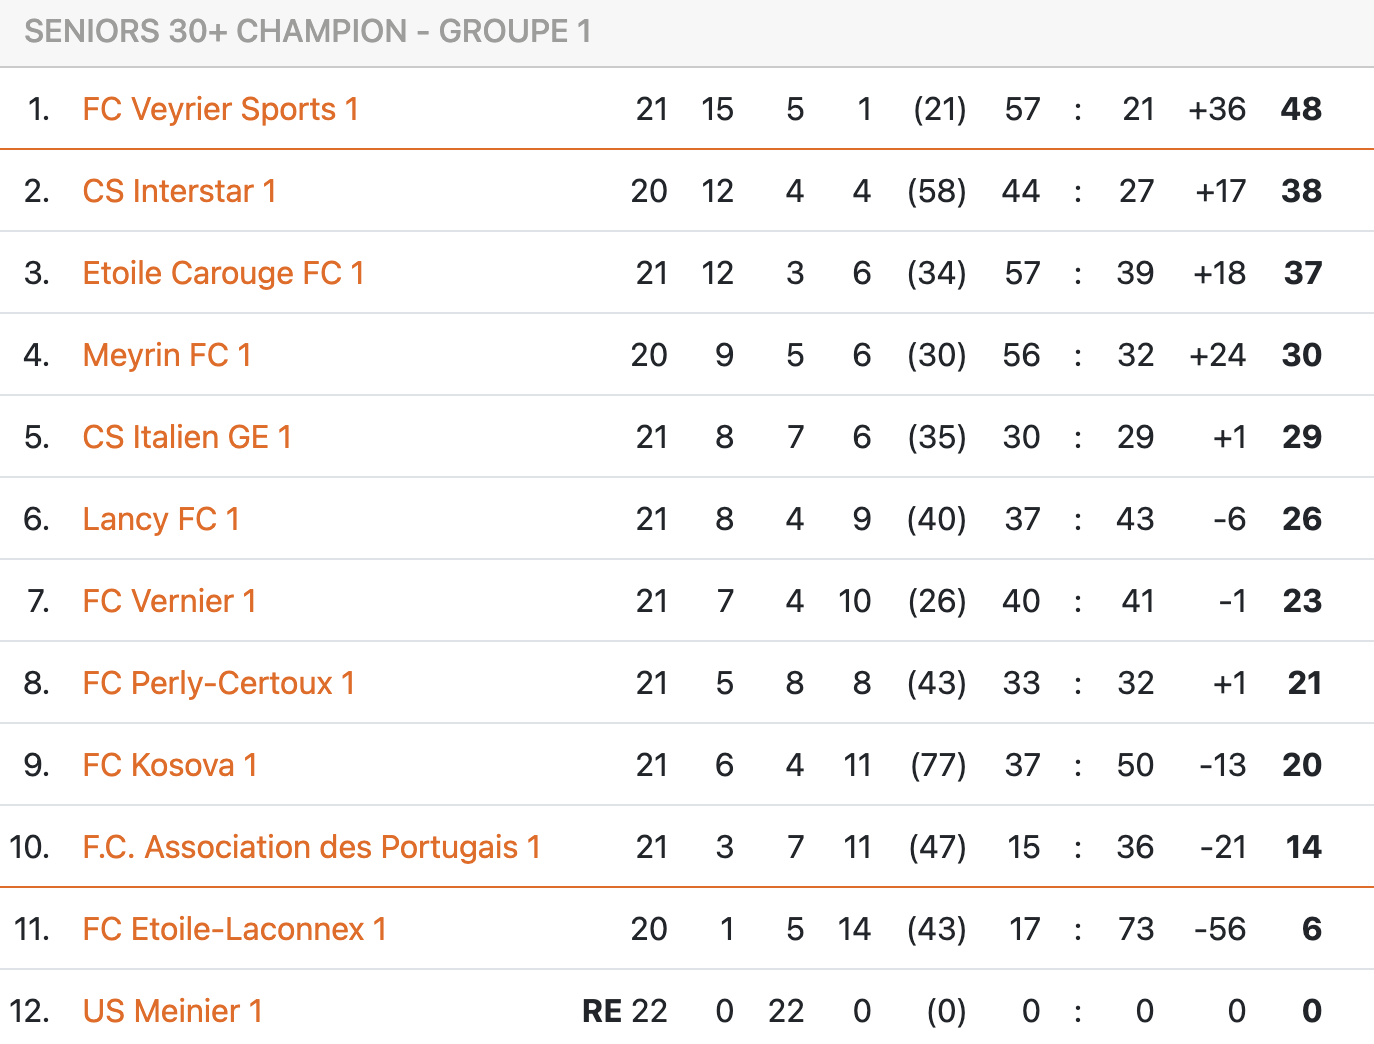Open FC Veyrier Sports 1 team link

[220, 109]
